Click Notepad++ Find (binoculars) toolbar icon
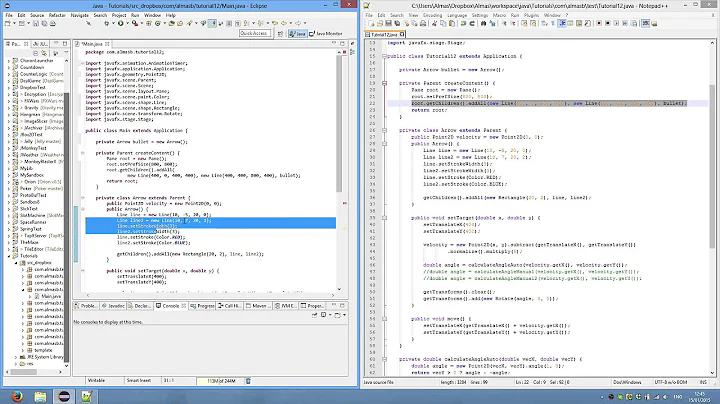This screenshot has width=720, height=404. pyautogui.click(x=484, y=23)
